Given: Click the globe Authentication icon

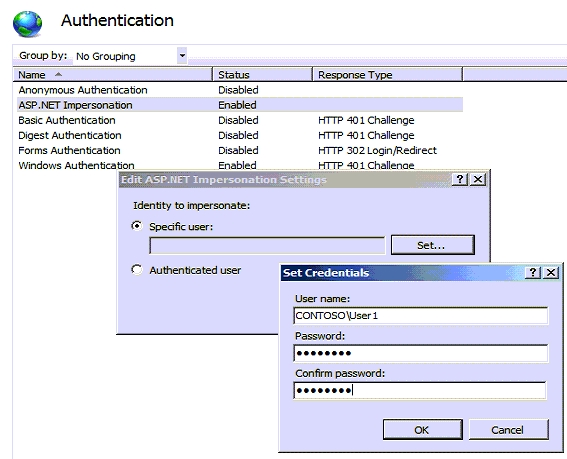Looking at the screenshot, I should (x=27, y=24).
